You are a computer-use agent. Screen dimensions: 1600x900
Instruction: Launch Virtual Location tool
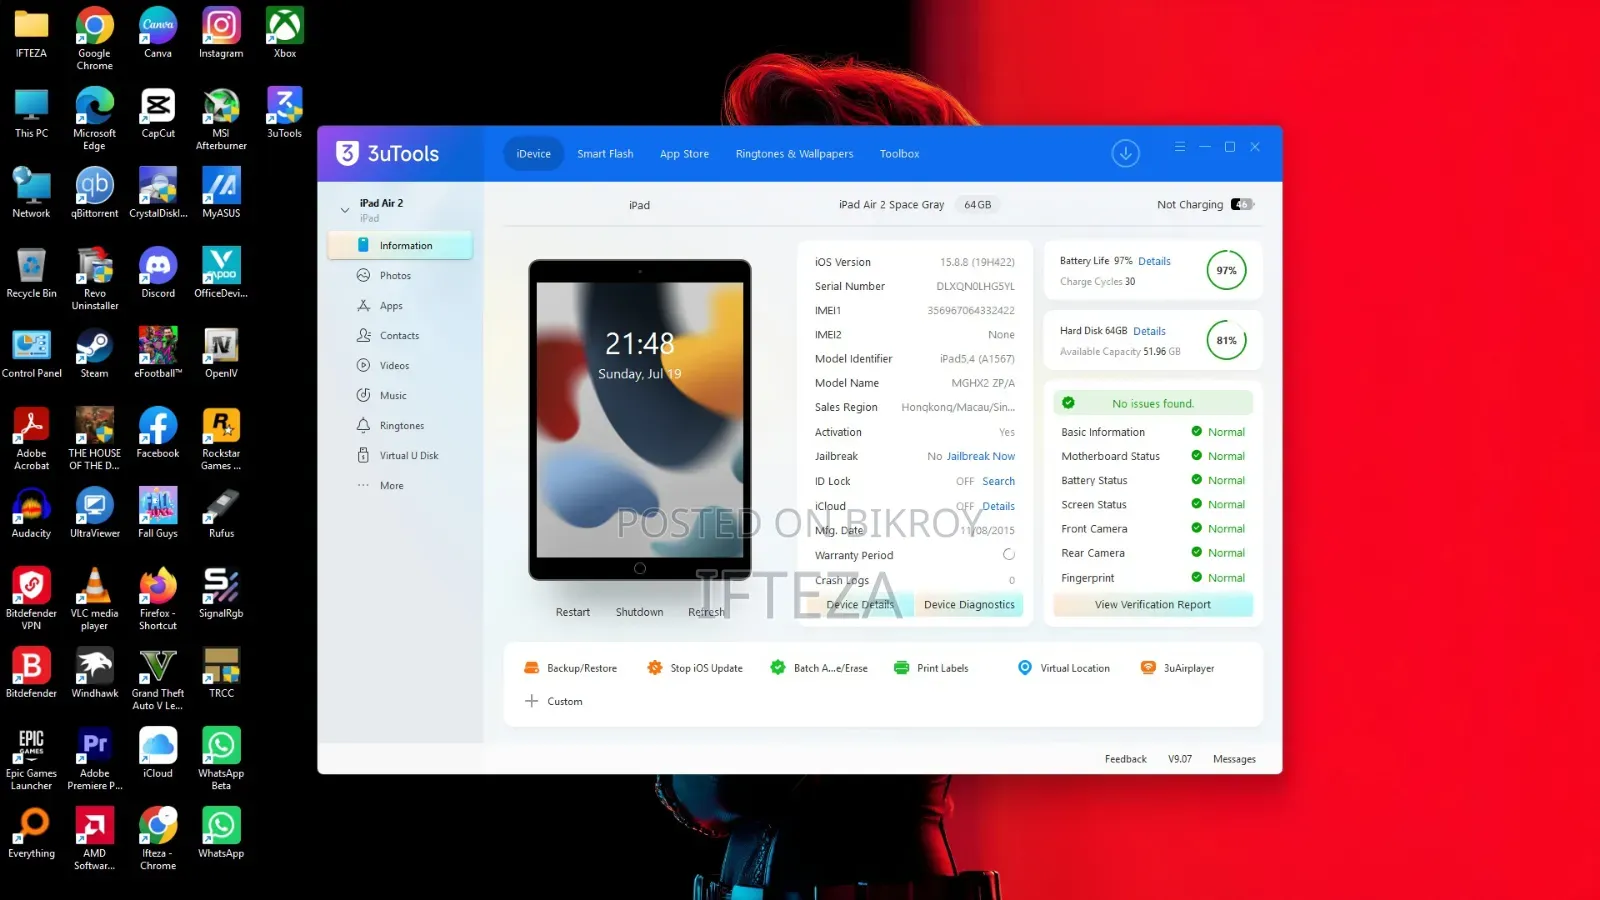pyautogui.click(x=1064, y=668)
